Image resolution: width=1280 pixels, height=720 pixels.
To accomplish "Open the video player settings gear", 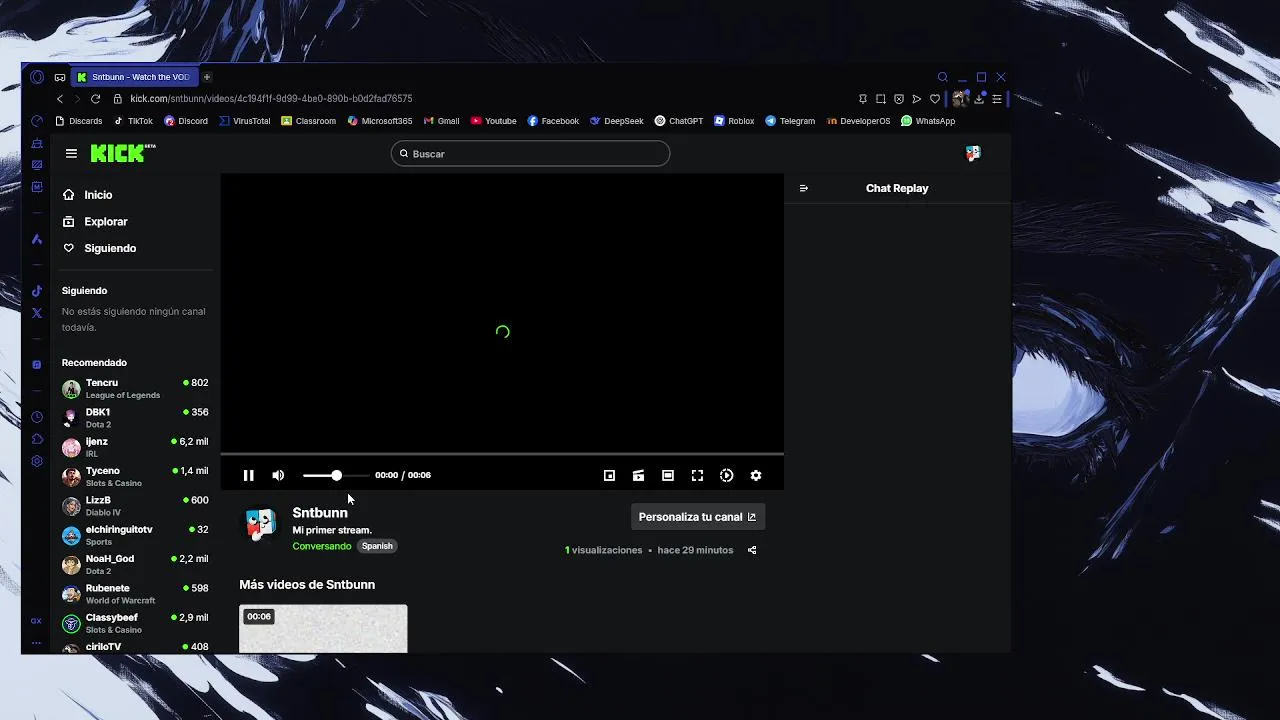I will pos(756,475).
